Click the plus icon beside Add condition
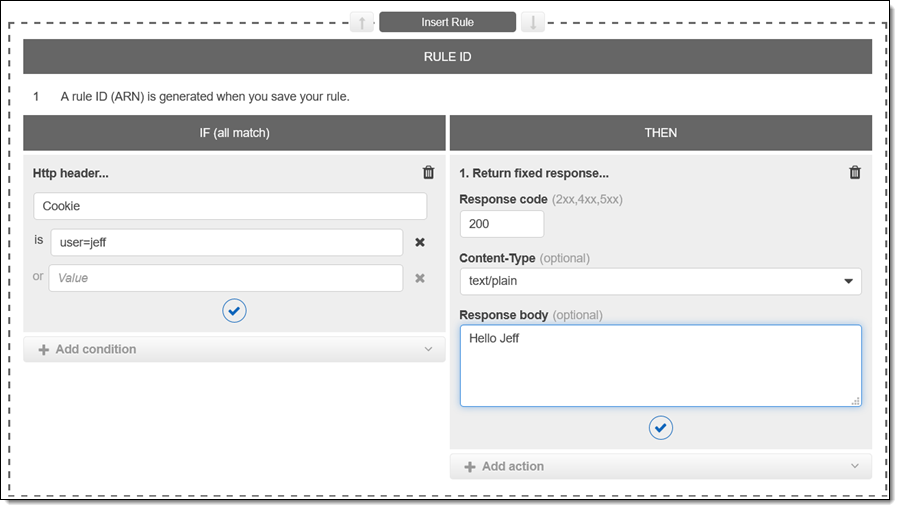900x510 pixels. [43, 350]
